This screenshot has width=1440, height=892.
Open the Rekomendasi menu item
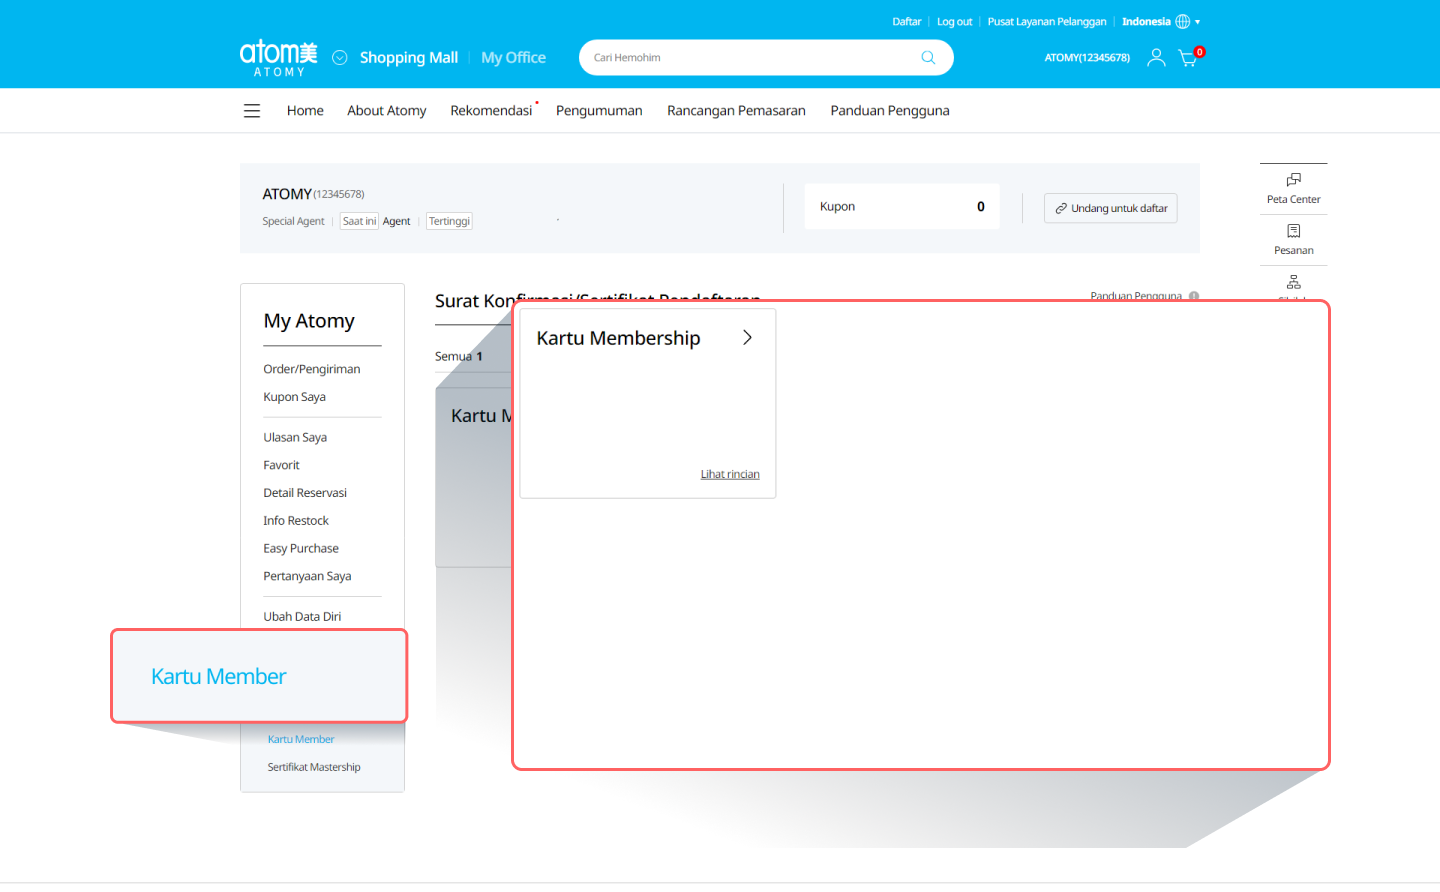491,111
